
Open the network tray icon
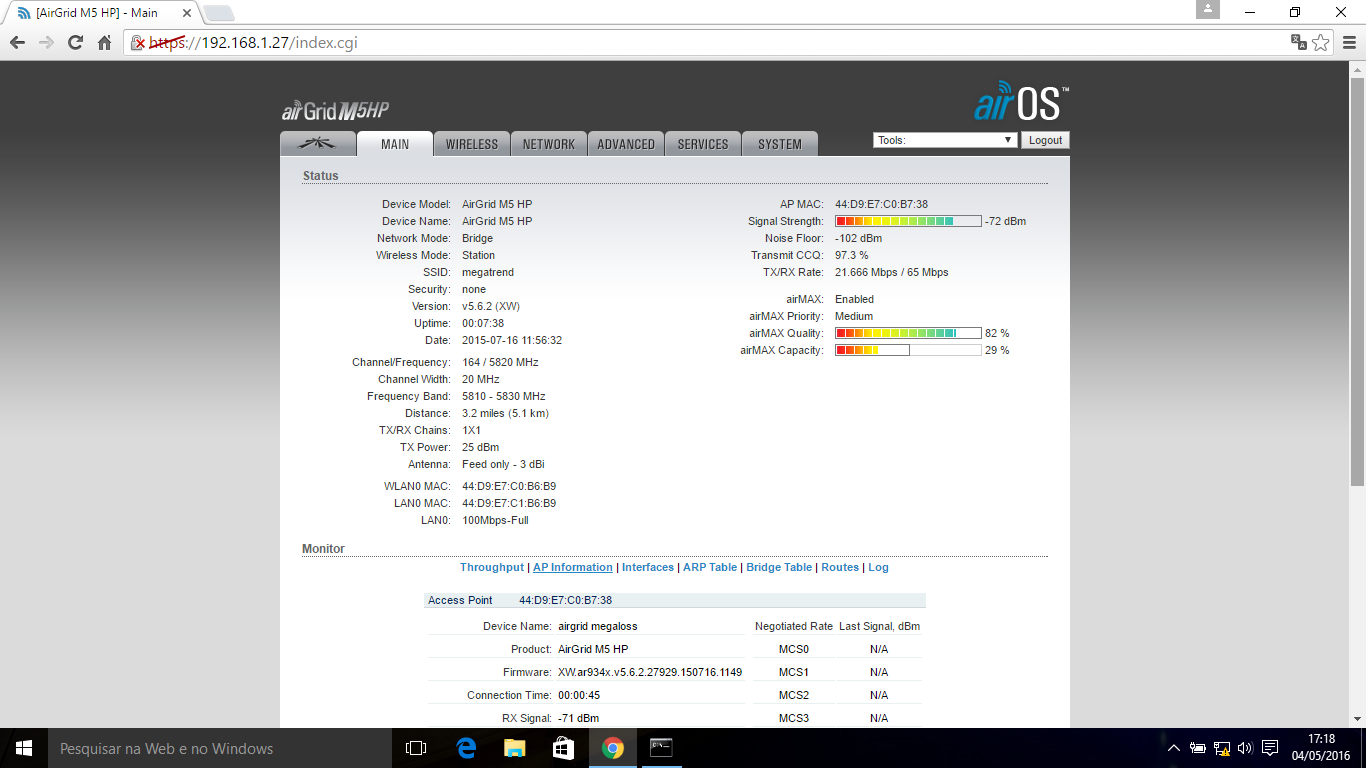click(1222, 748)
